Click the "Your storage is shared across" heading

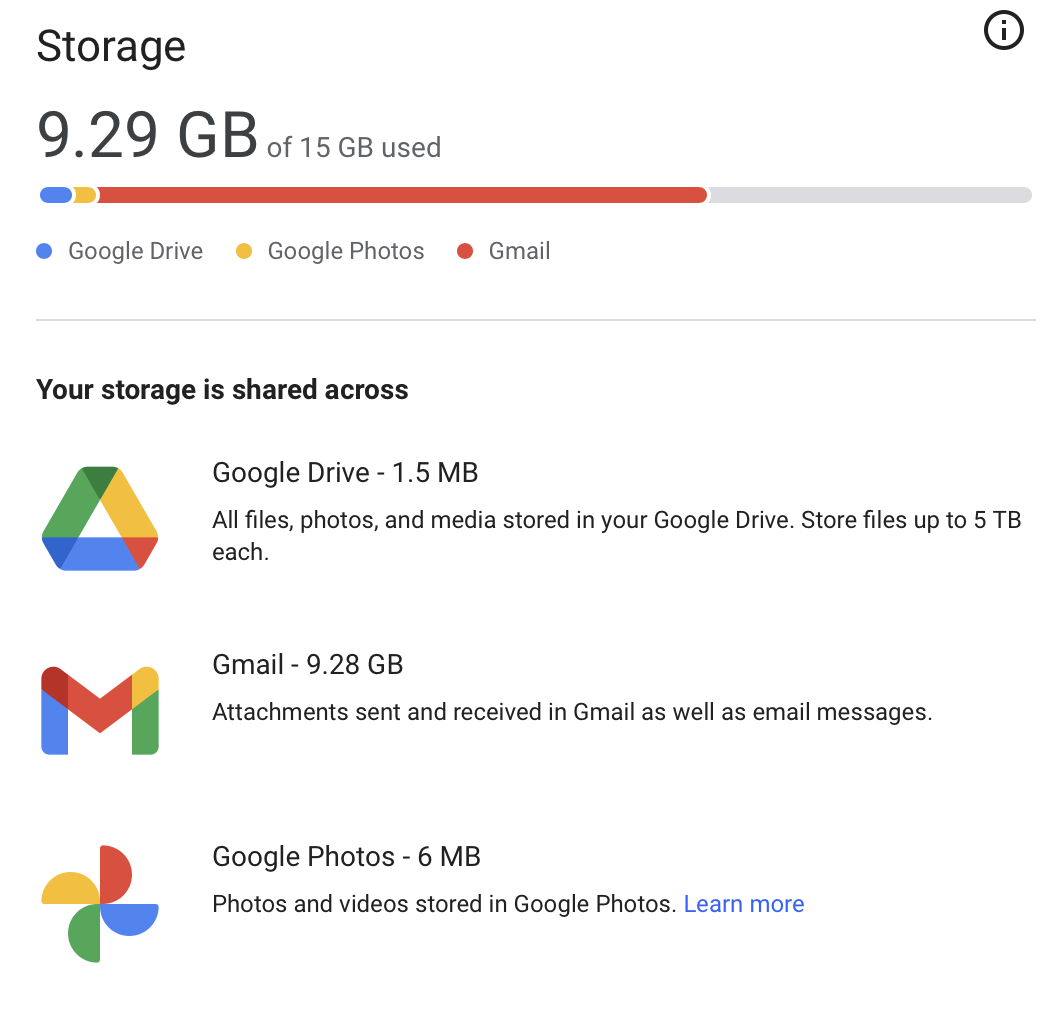coord(222,389)
